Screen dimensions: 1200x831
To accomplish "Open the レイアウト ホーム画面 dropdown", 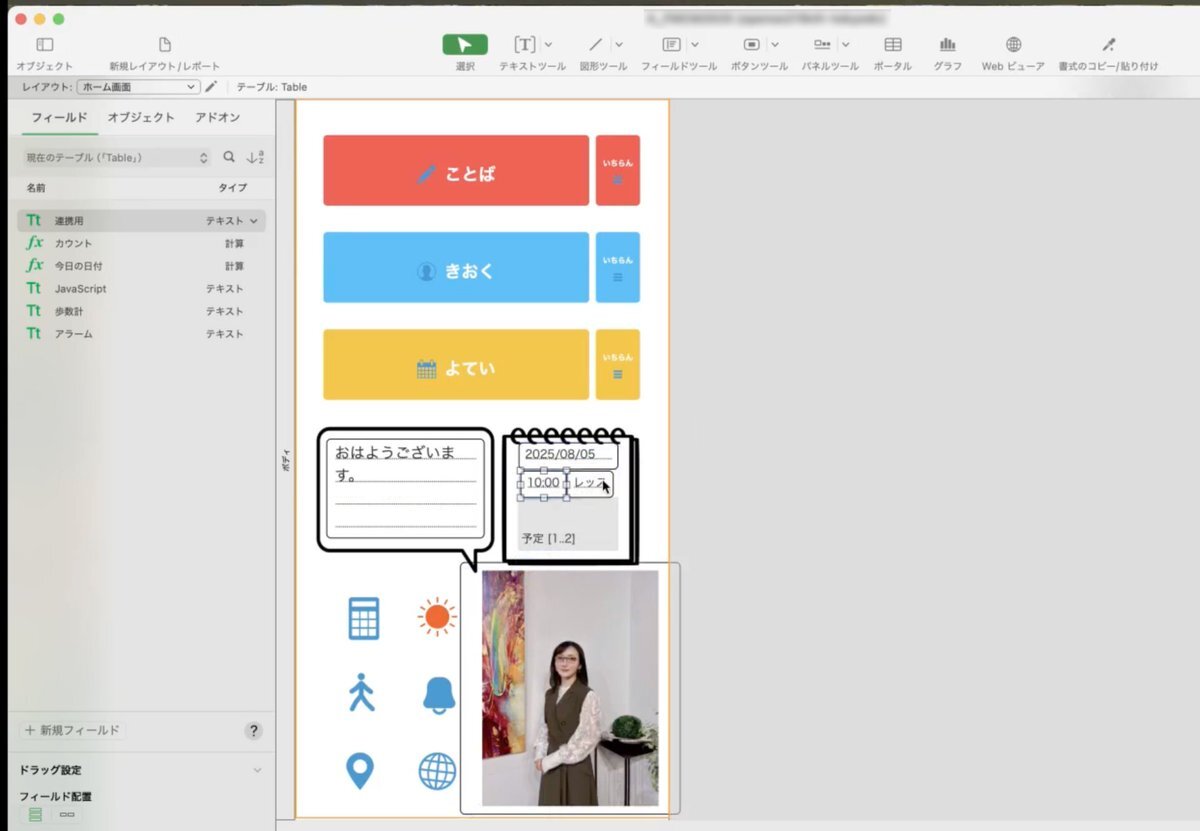I will click(x=138, y=87).
